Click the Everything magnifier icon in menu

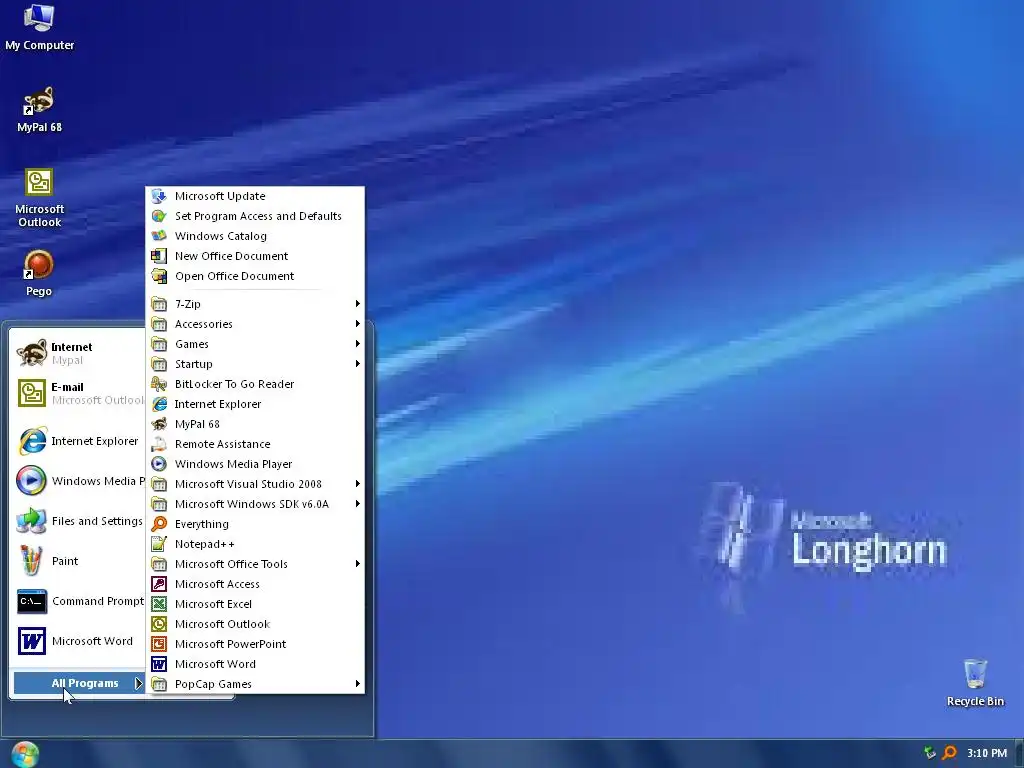point(159,524)
